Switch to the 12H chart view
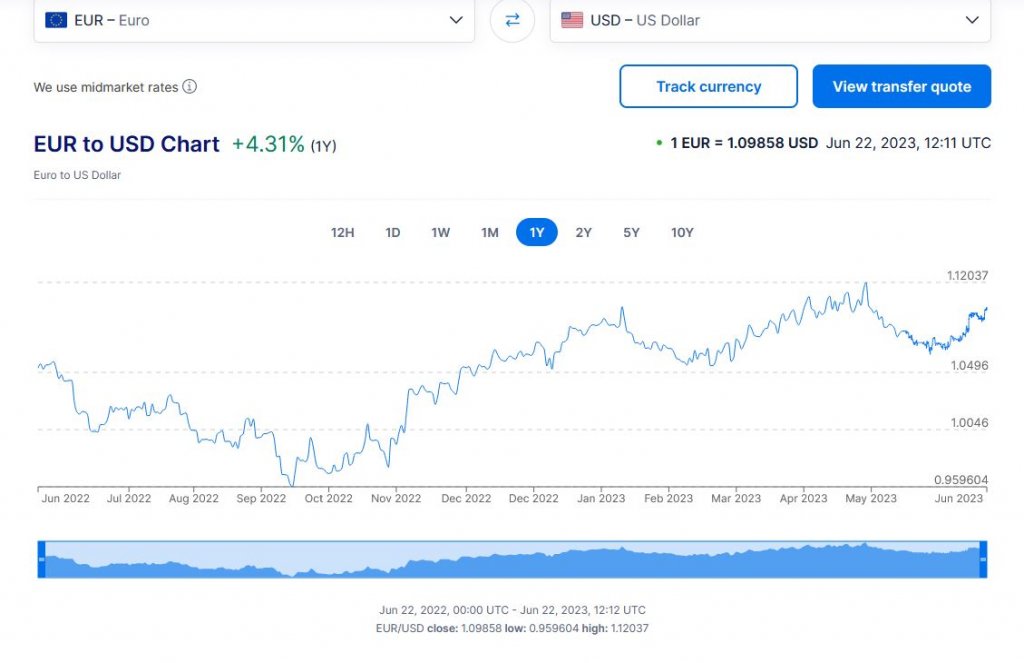1024x663 pixels. (x=342, y=232)
